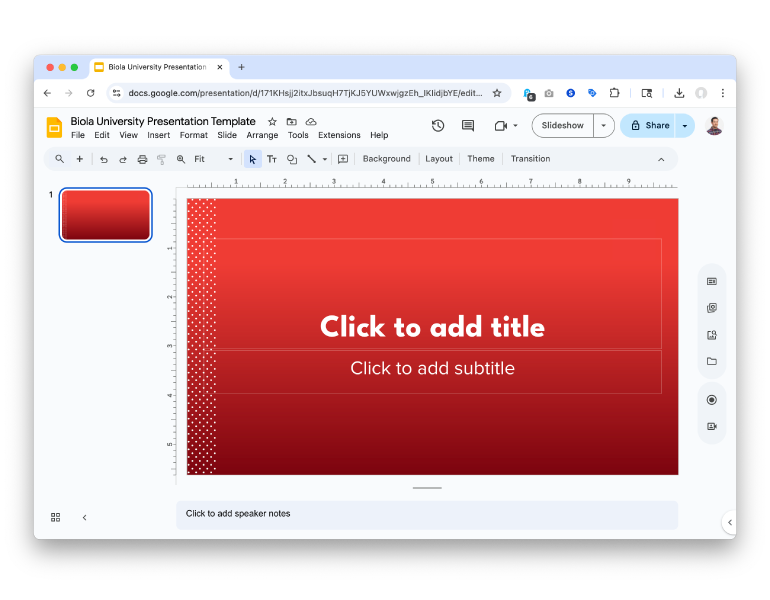The image size is (770, 600).
Task: Start a video call with camera icon
Action: (x=500, y=126)
